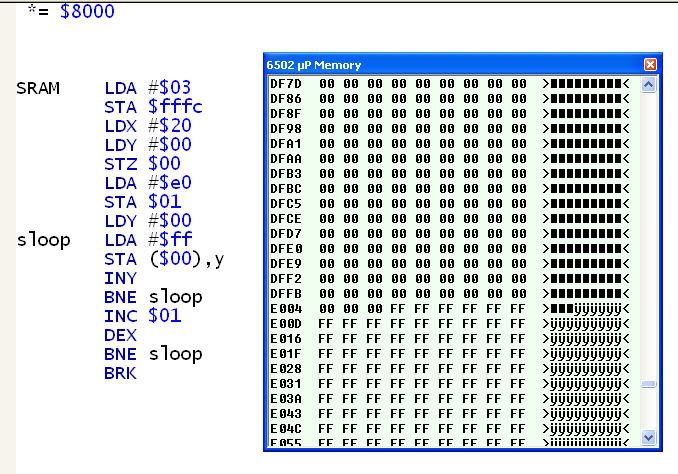Click the E004 memory row address
The image size is (678, 474).
pos(286,309)
